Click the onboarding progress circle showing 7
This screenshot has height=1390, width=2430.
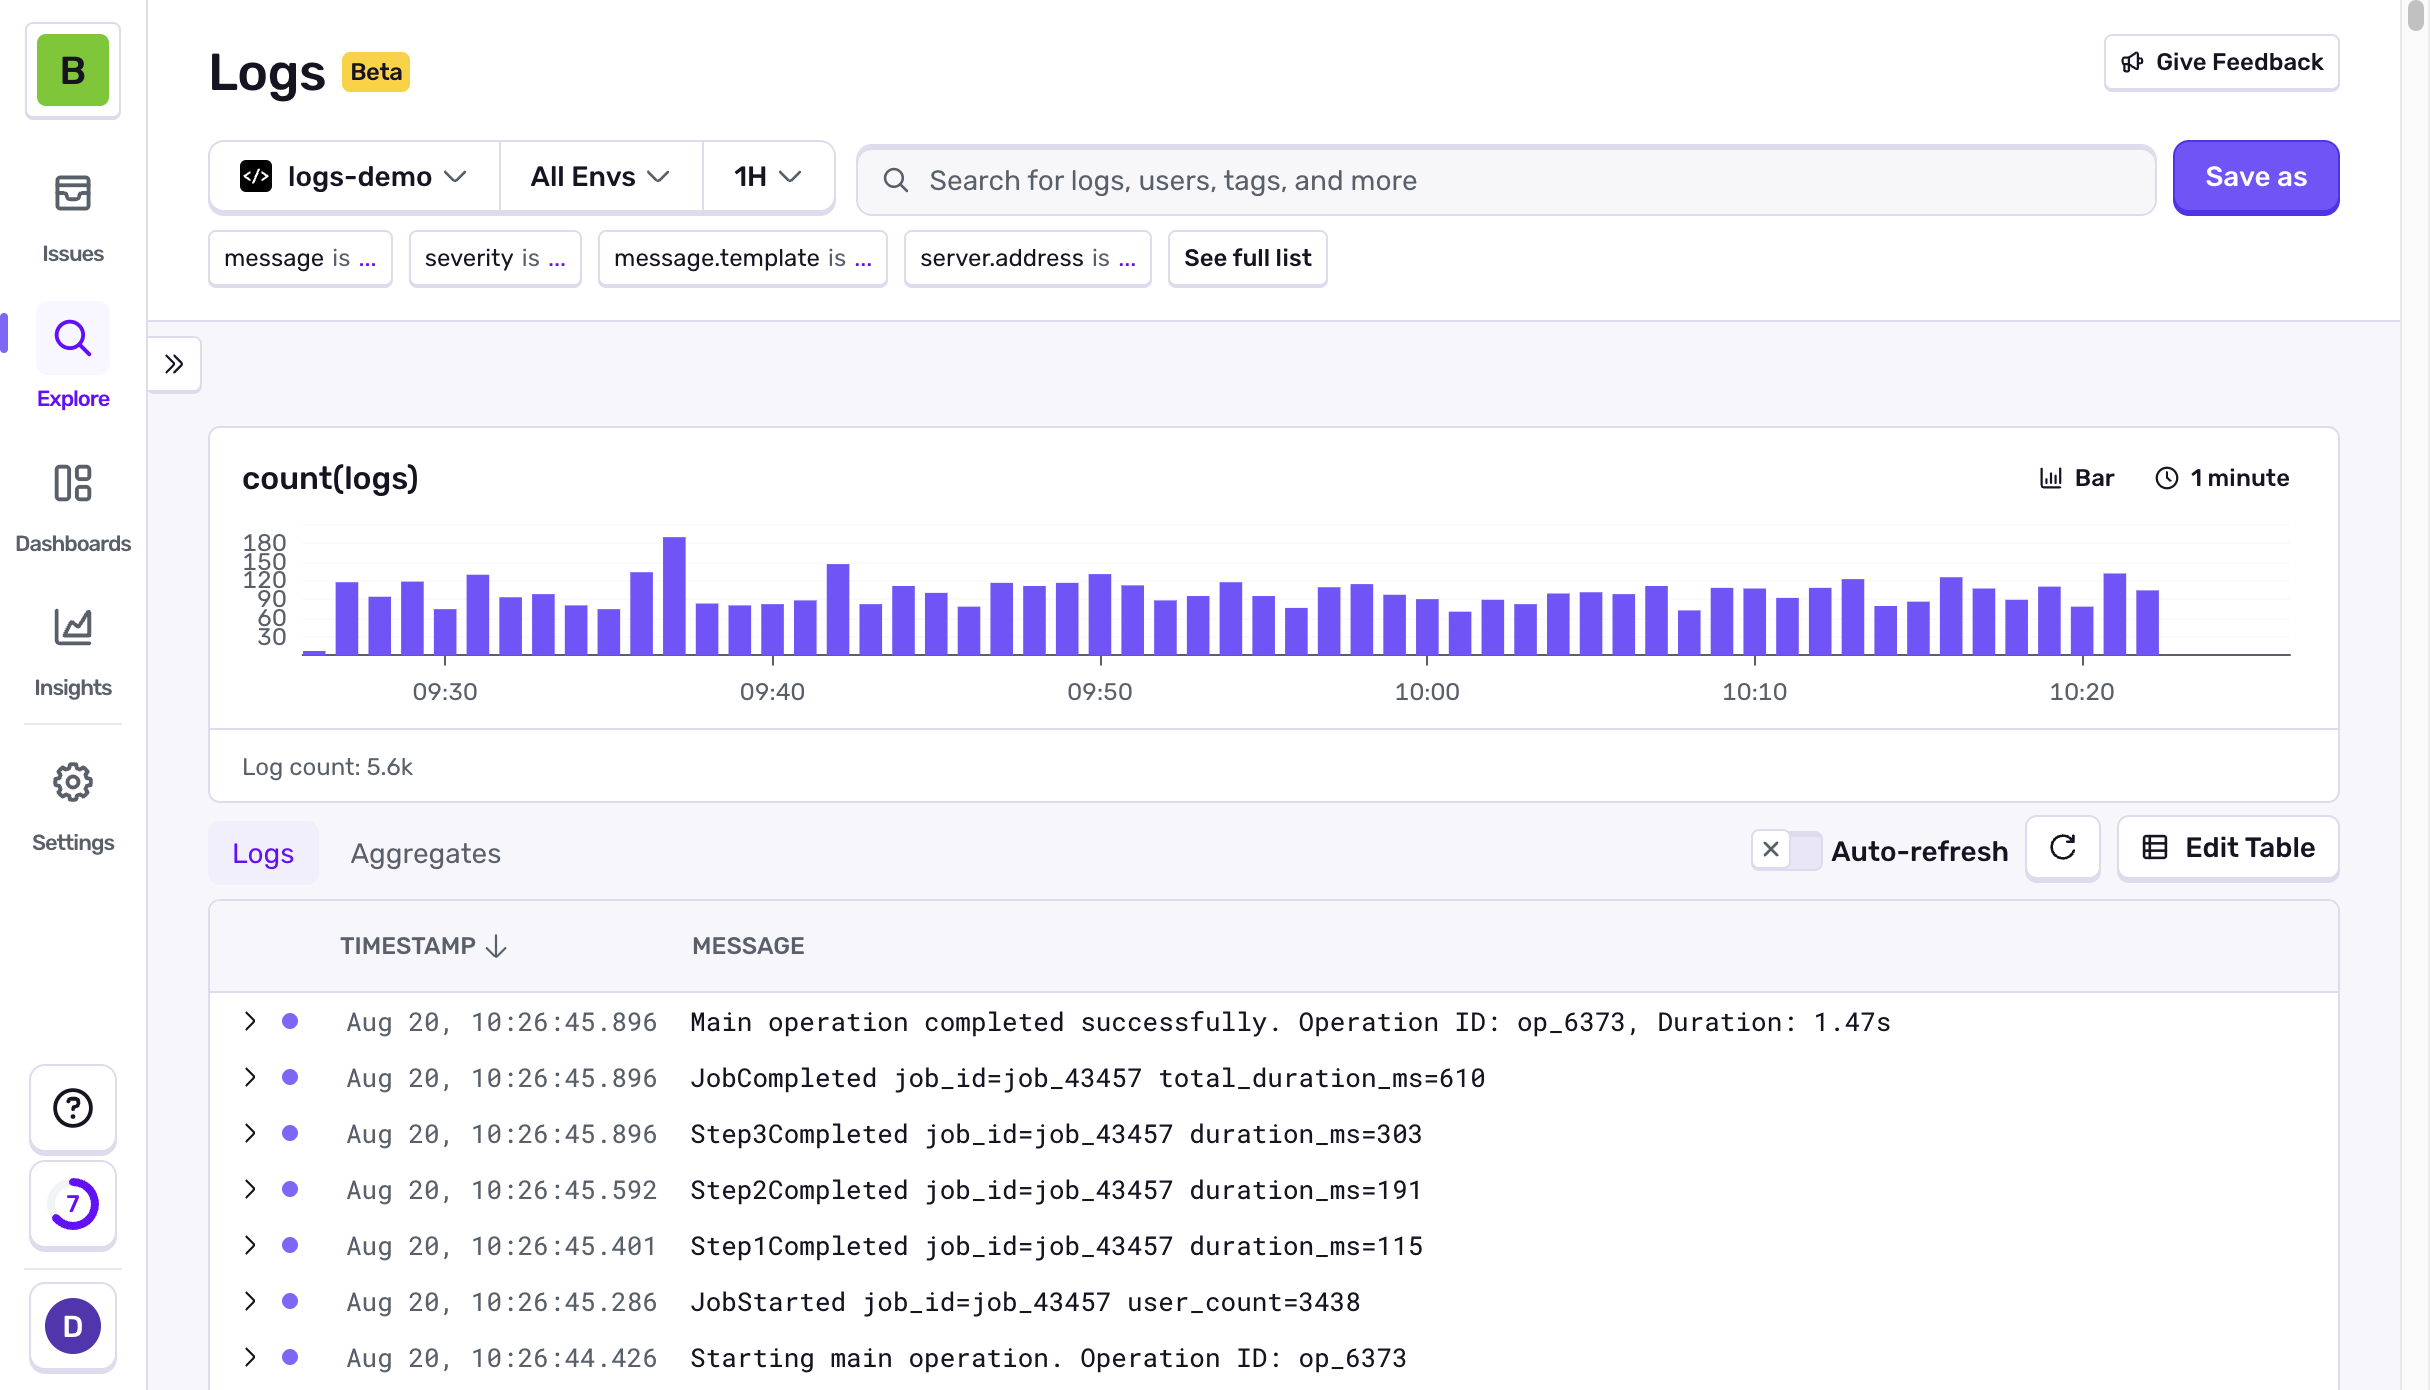pos(72,1204)
